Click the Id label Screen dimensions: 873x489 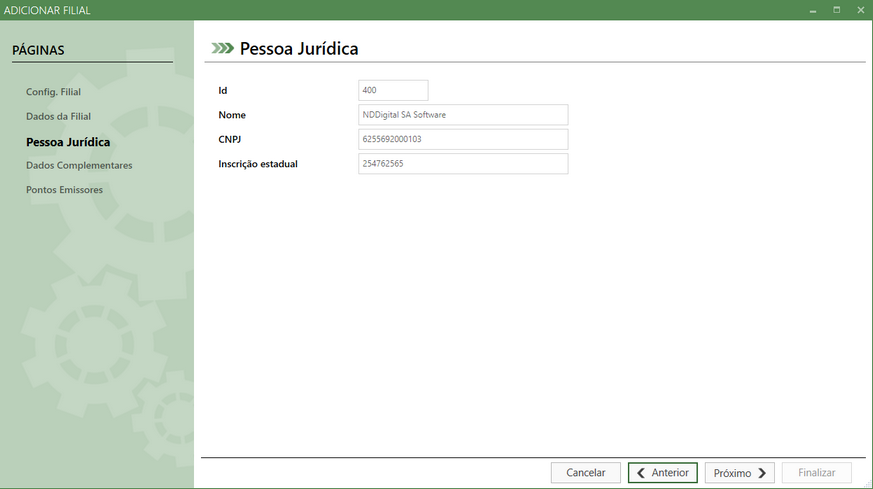[x=223, y=90]
